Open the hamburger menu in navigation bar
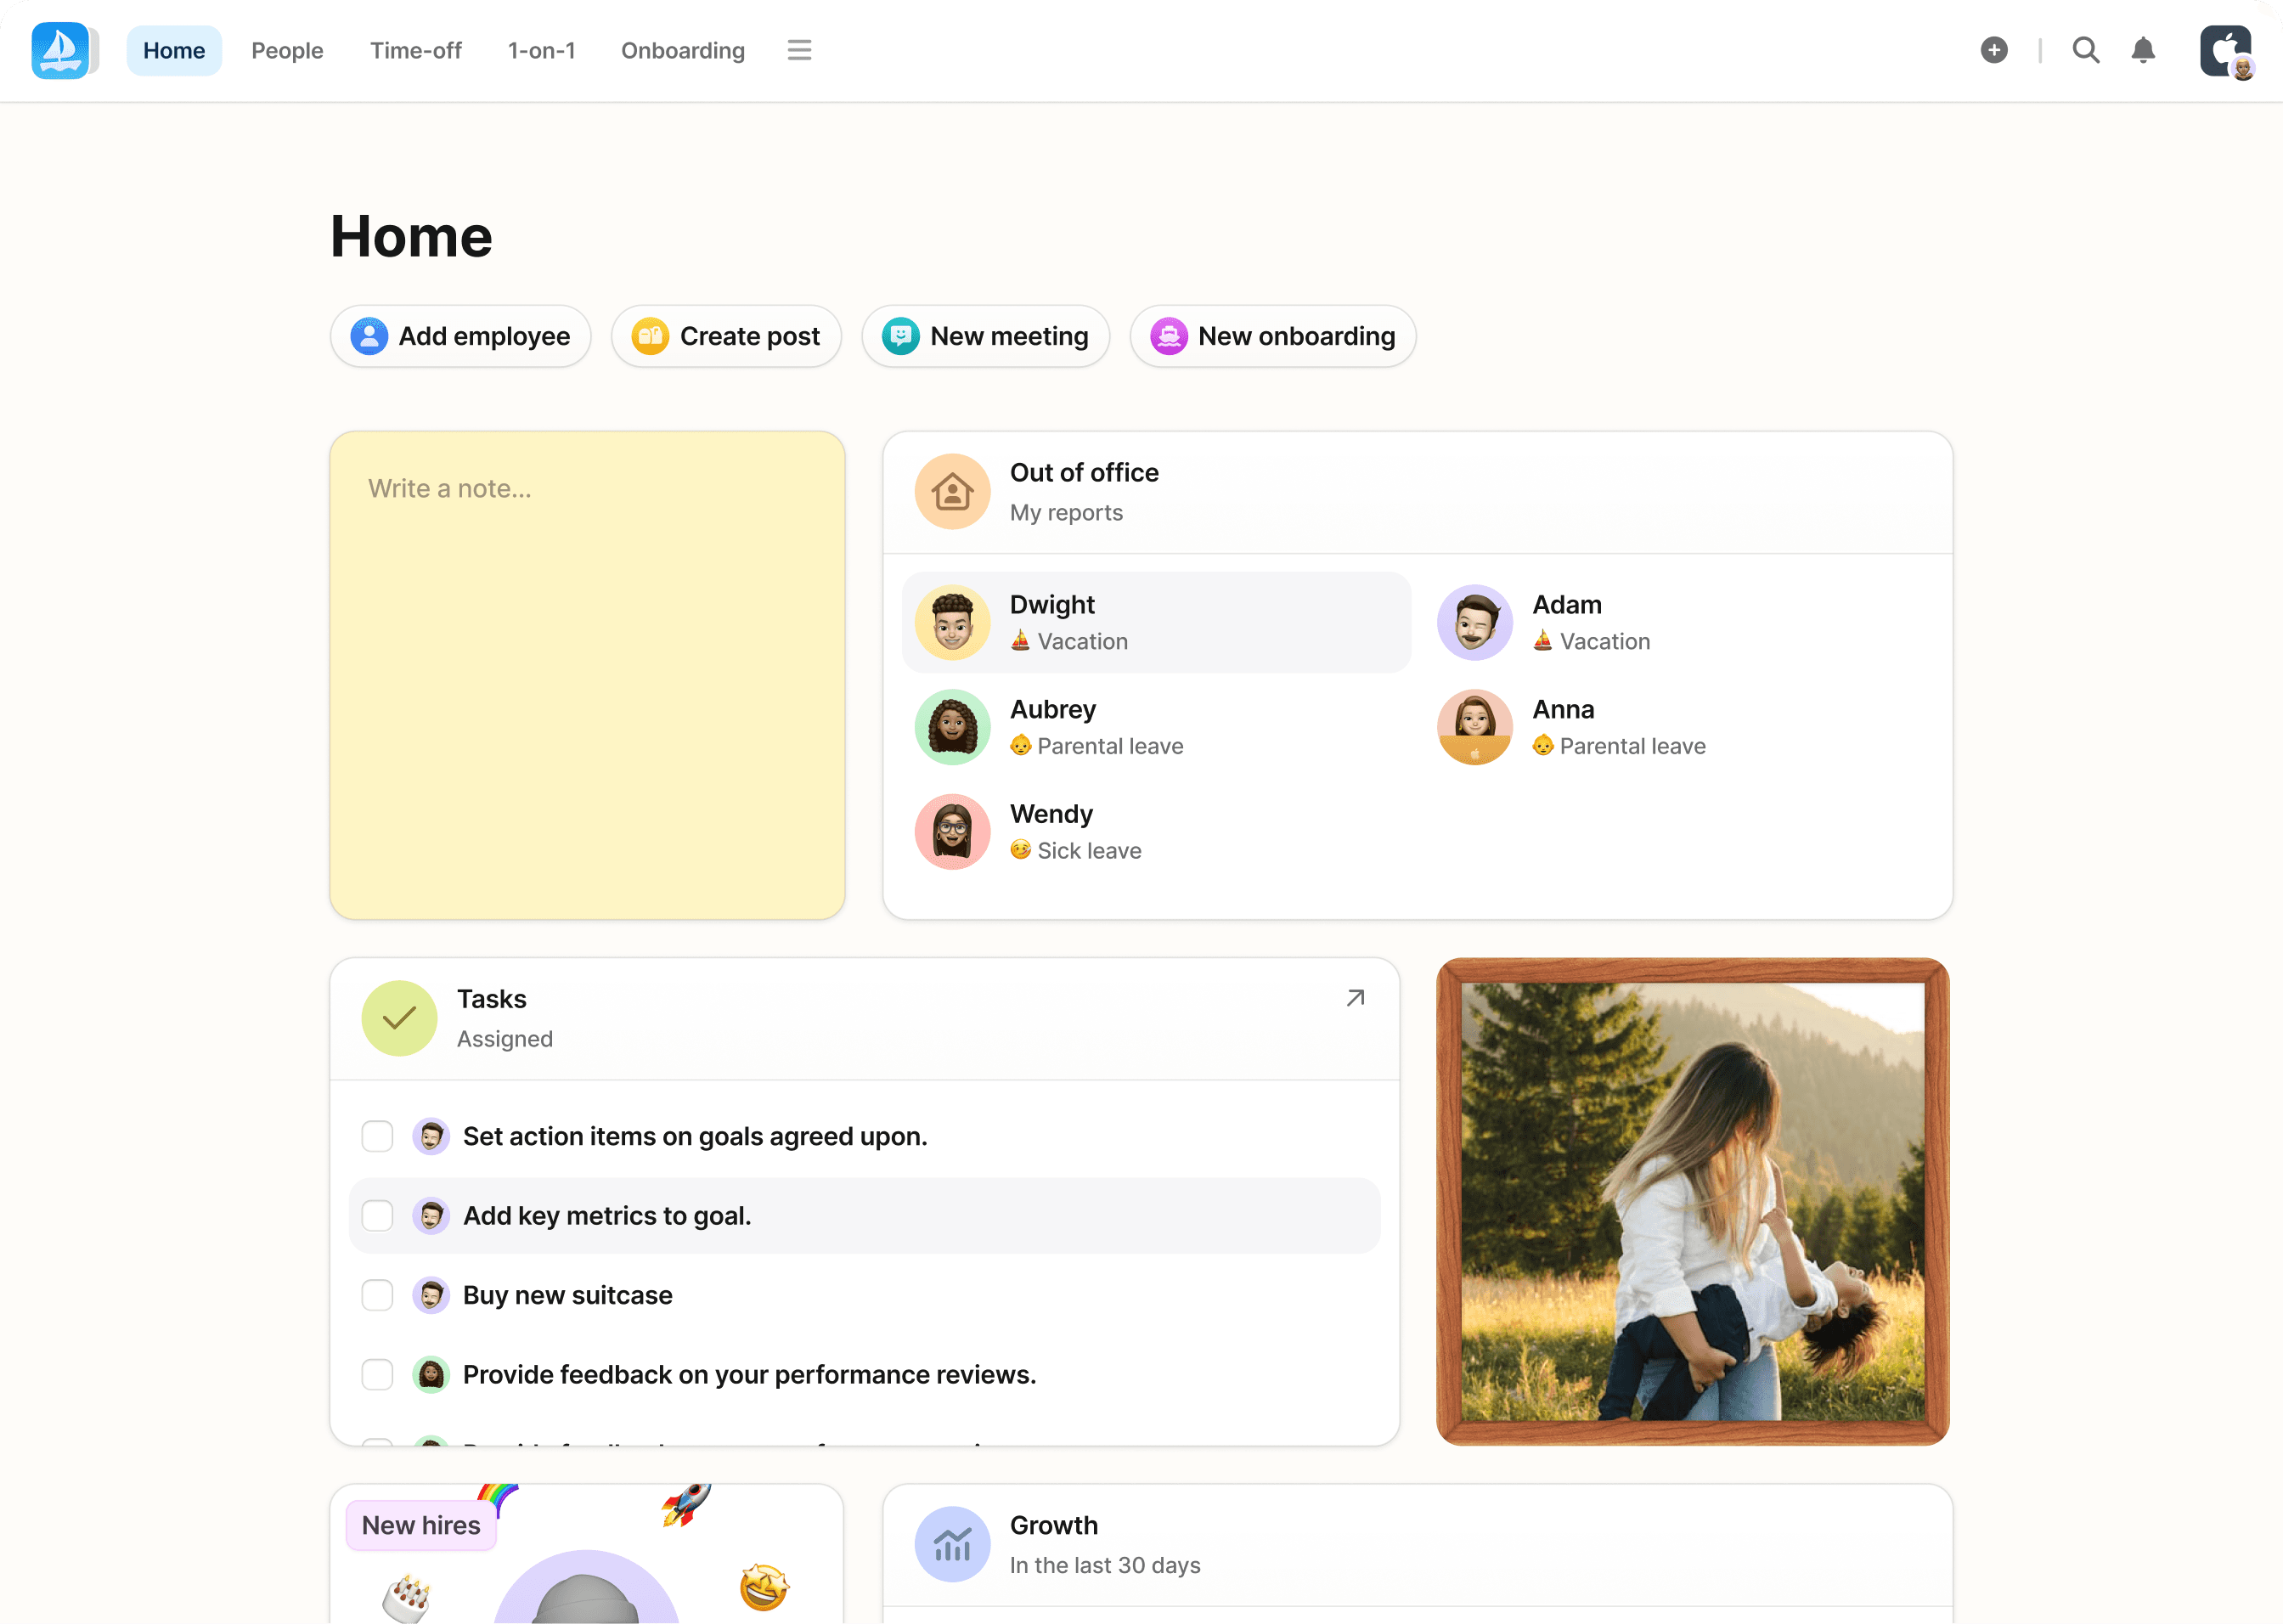 (x=799, y=50)
